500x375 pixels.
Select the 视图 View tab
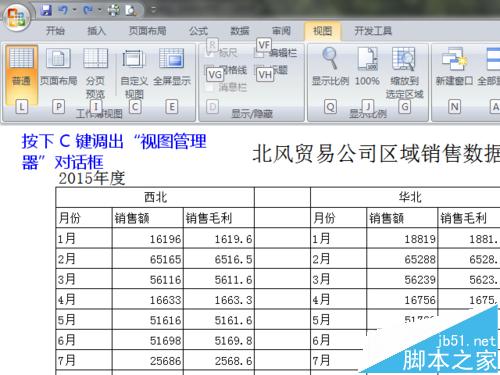point(322,31)
